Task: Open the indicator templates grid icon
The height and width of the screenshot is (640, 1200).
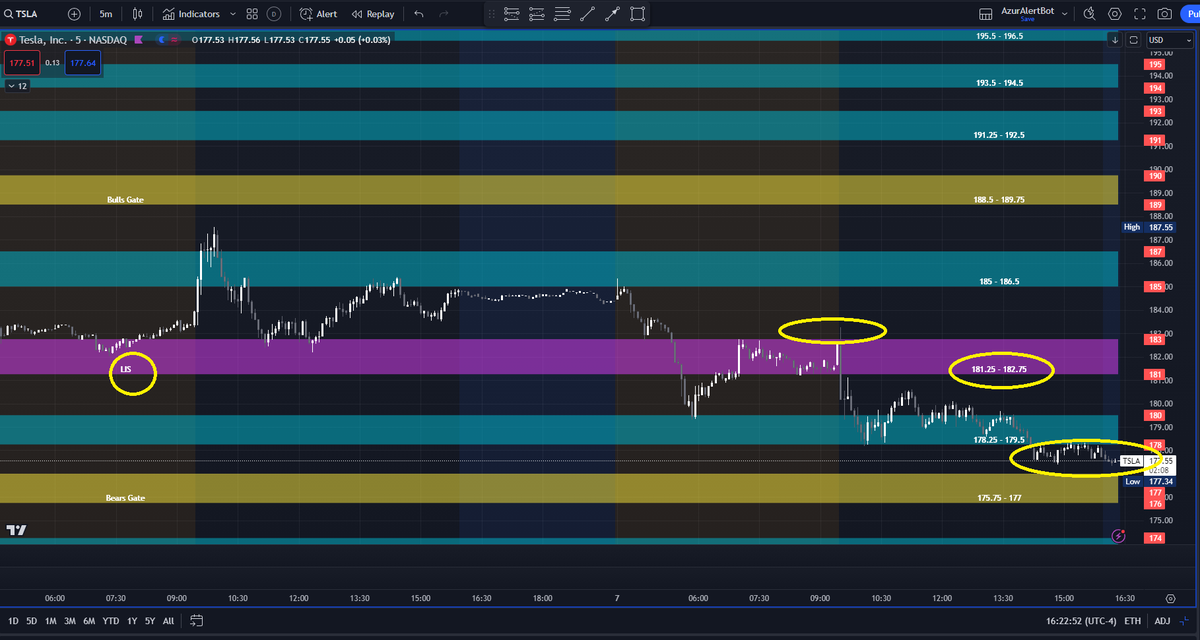Action: (x=252, y=14)
